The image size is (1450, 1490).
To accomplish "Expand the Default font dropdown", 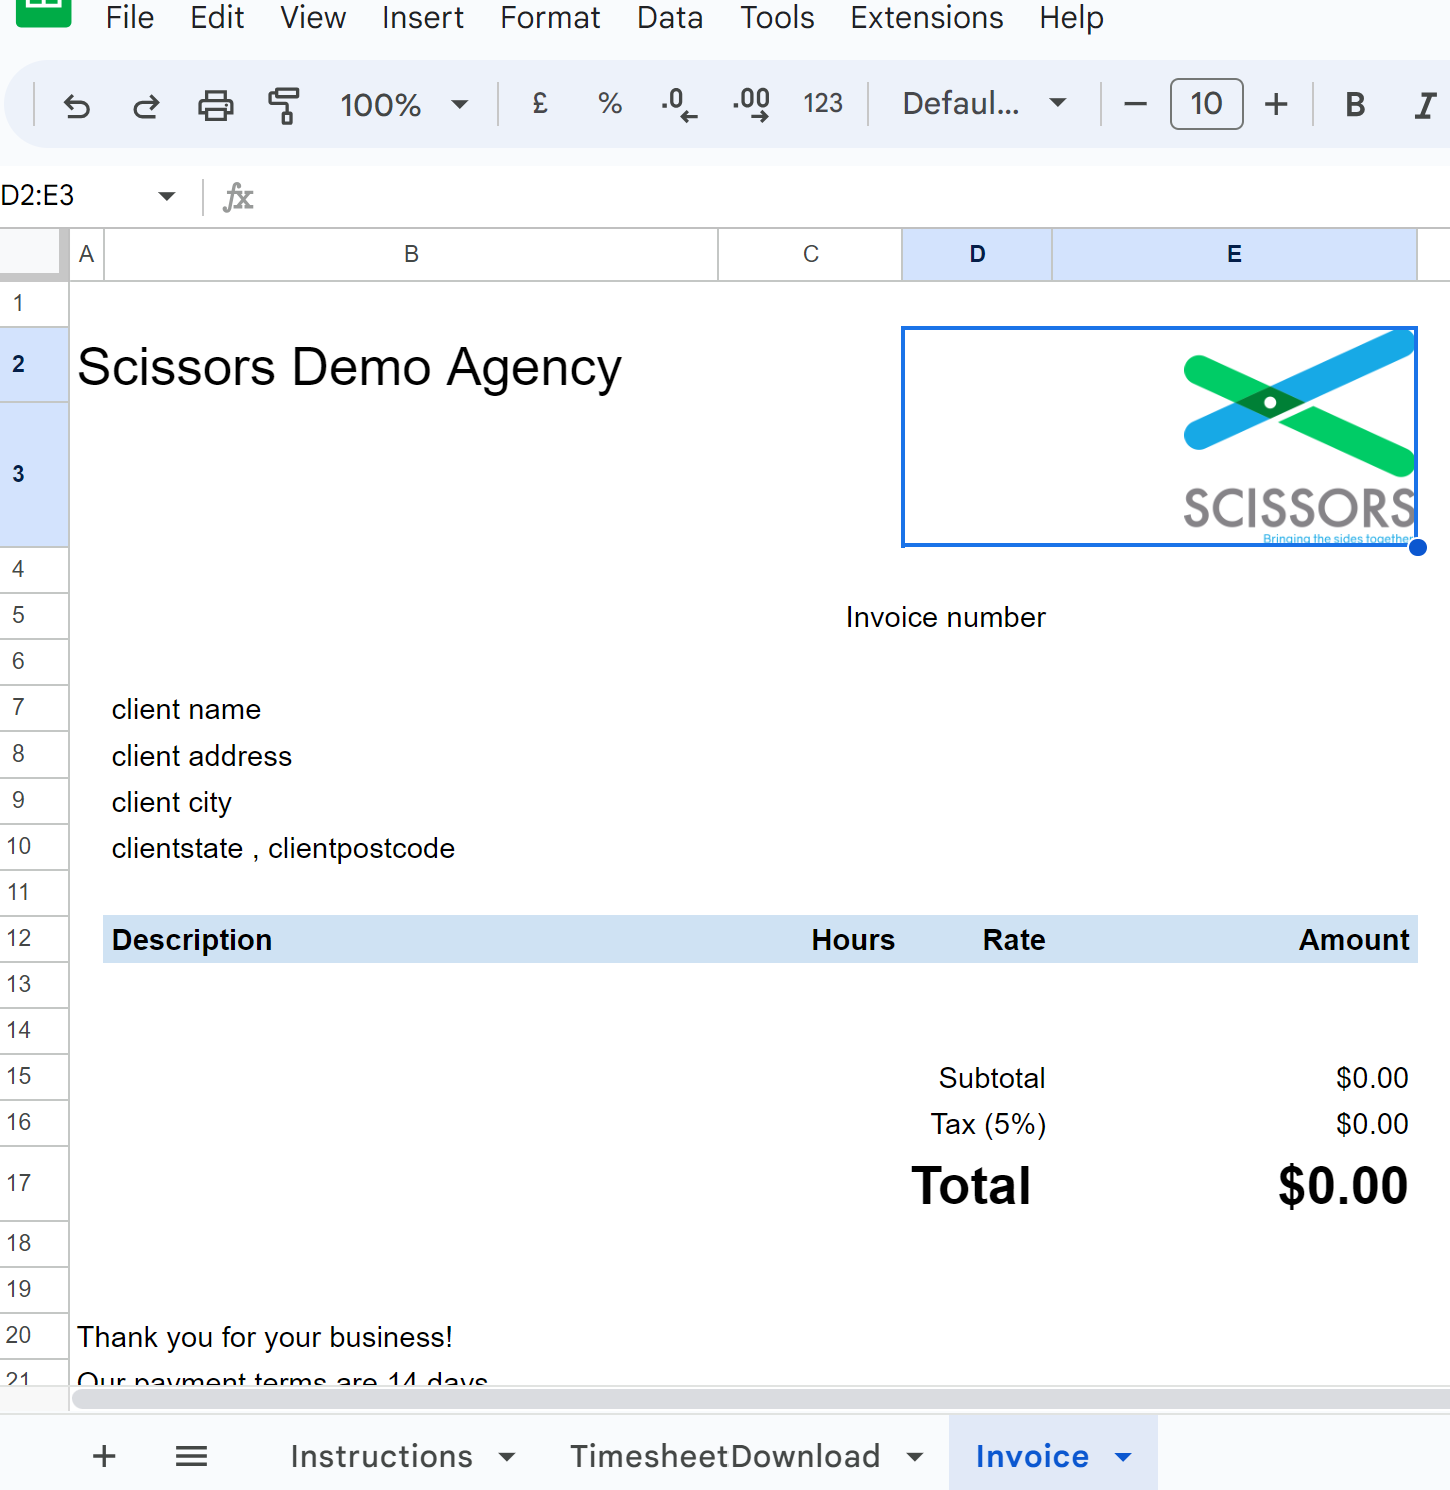I will pyautogui.click(x=984, y=104).
